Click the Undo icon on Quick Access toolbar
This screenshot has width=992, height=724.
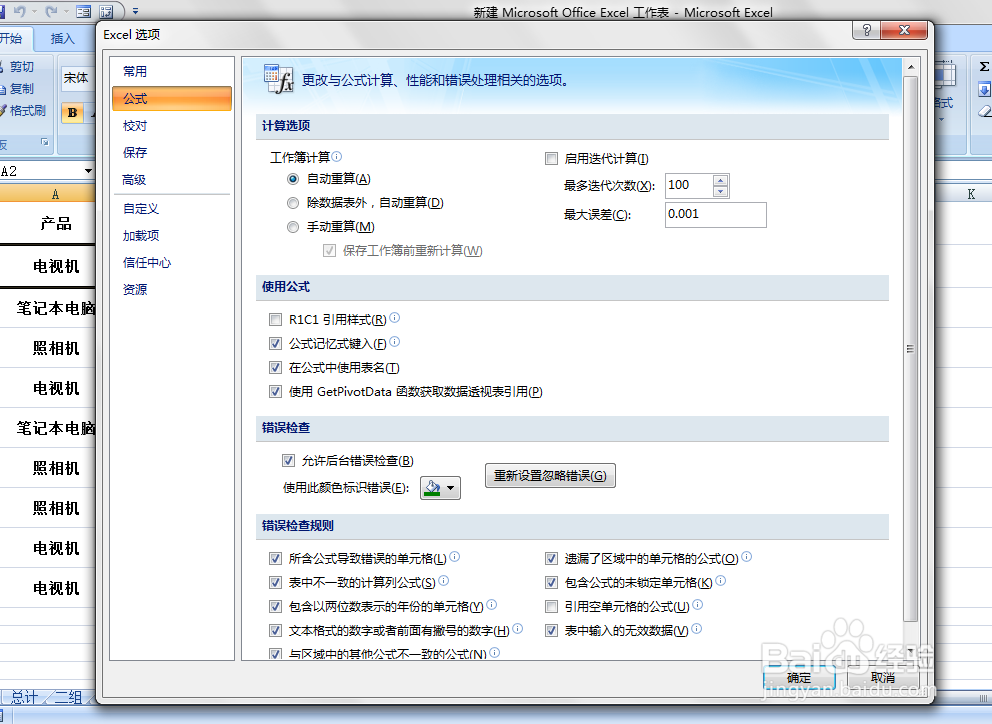tap(21, 10)
